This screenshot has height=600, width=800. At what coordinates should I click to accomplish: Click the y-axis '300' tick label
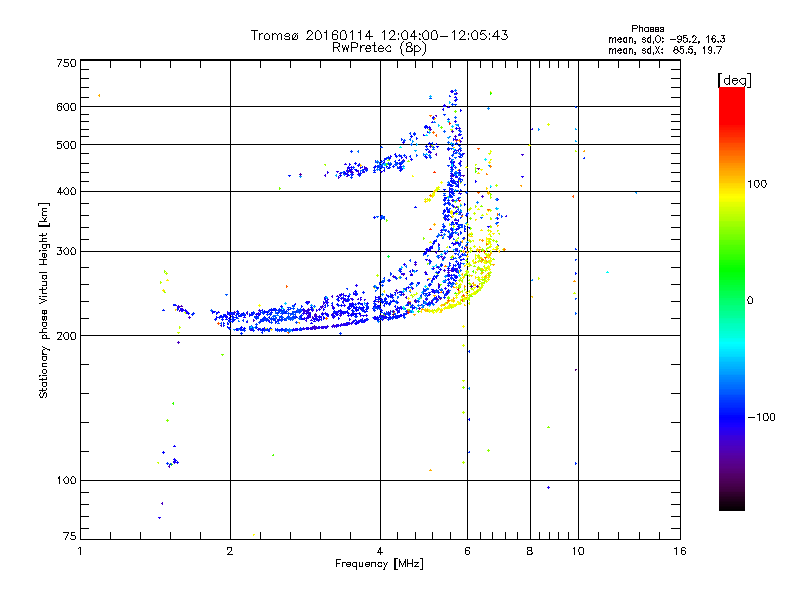[66, 251]
